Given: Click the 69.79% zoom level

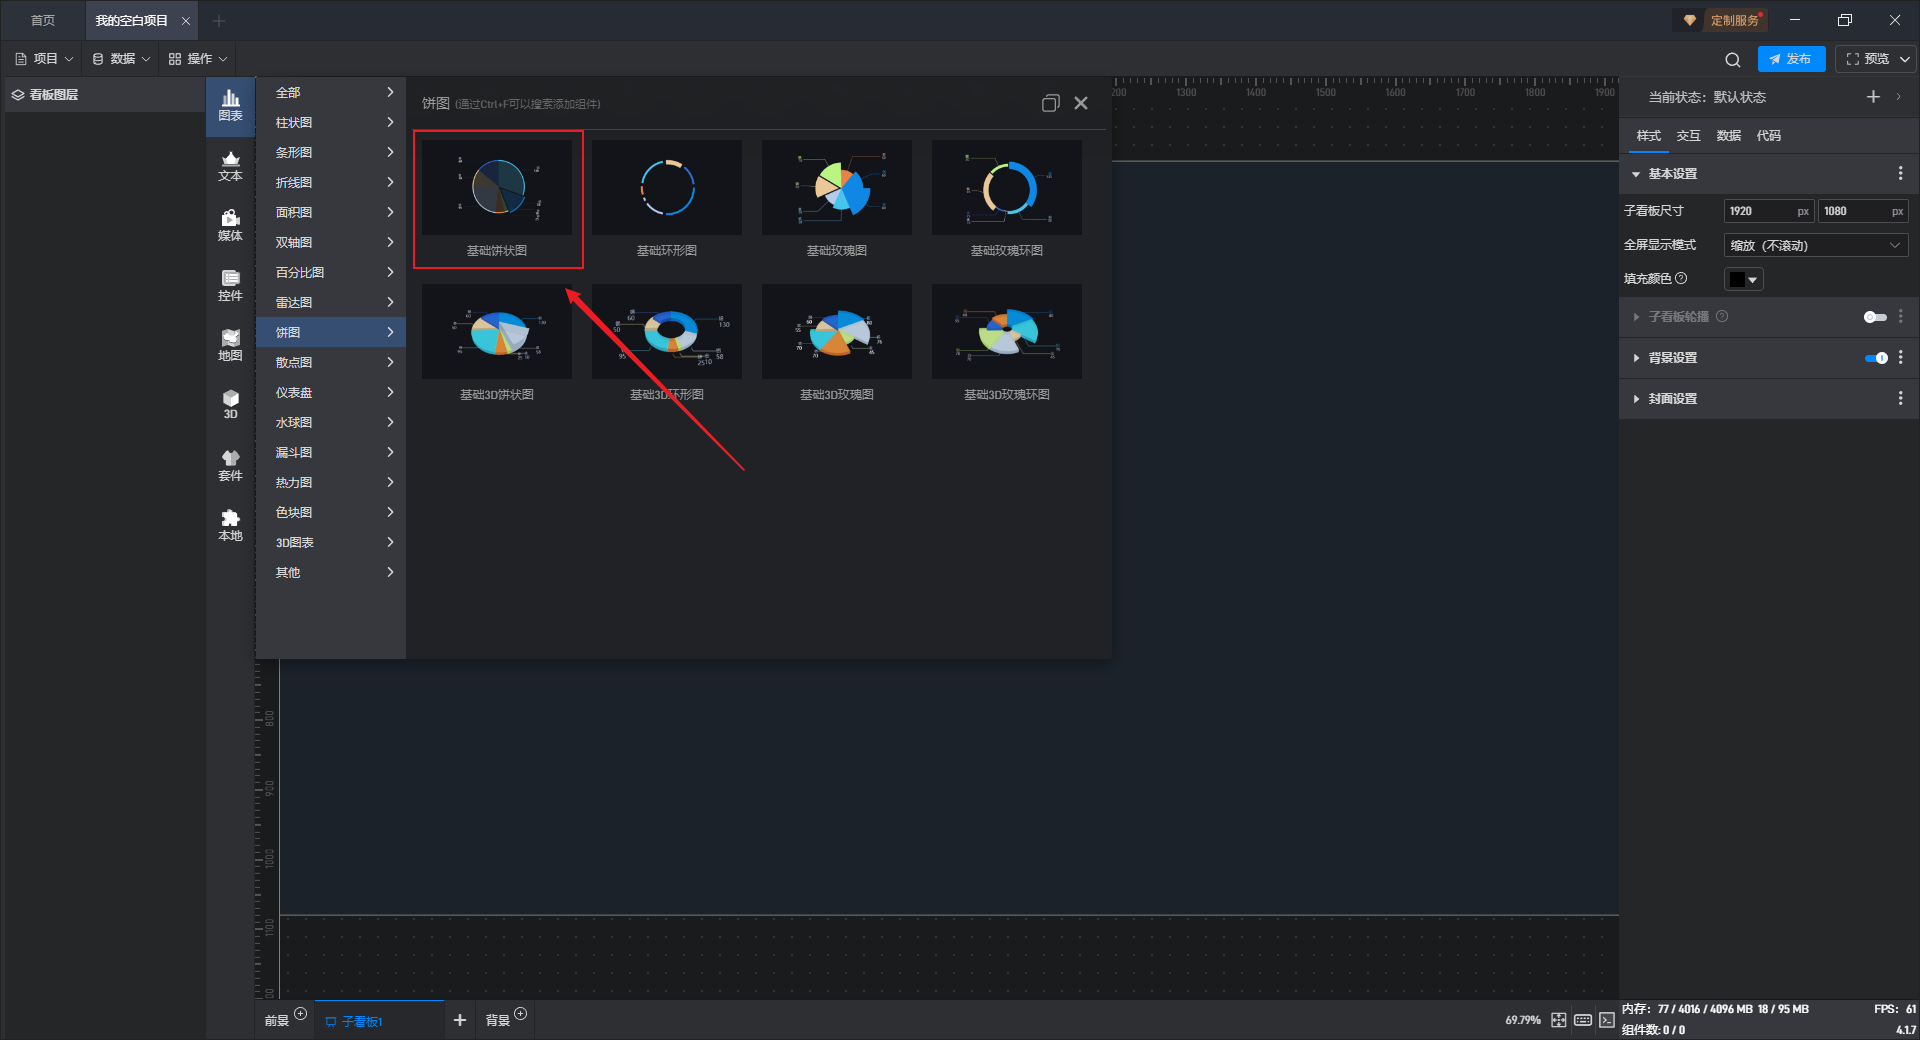Looking at the screenshot, I should coord(1523,1020).
